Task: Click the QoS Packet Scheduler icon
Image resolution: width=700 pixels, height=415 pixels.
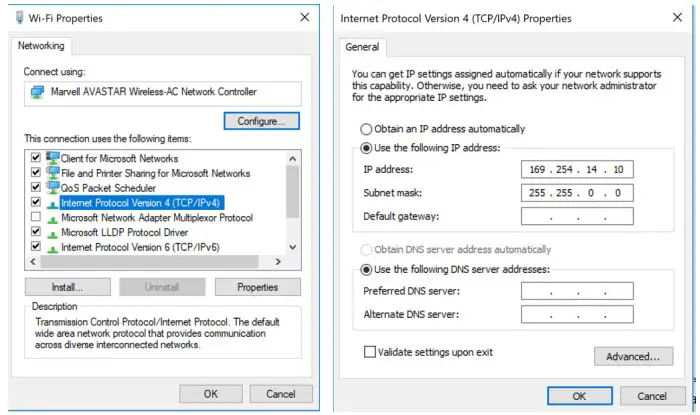Action: click(52, 188)
